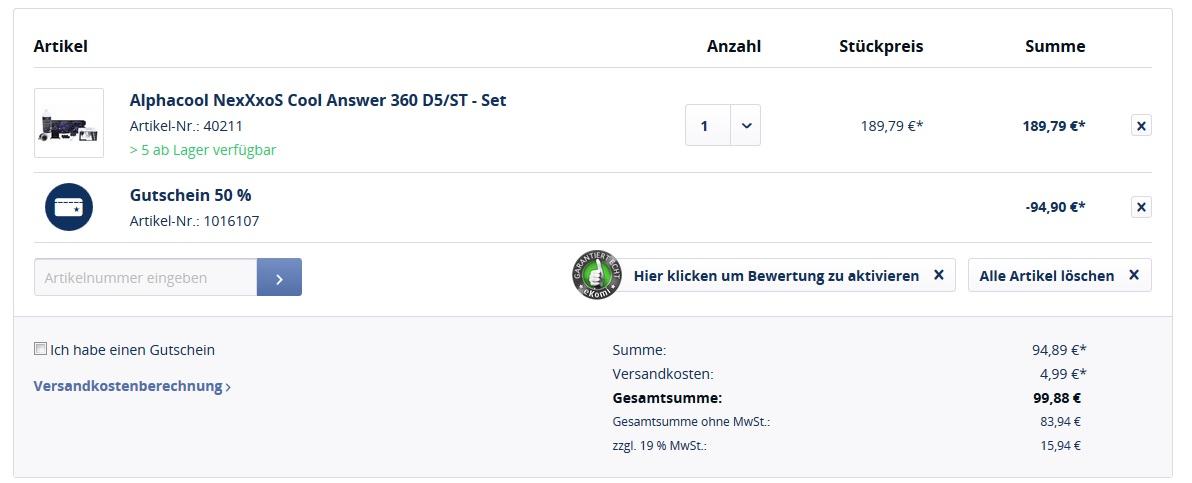Remove the Alphacool set with its X icon
Image resolution: width=1192 pixels, height=483 pixels.
point(1141,126)
